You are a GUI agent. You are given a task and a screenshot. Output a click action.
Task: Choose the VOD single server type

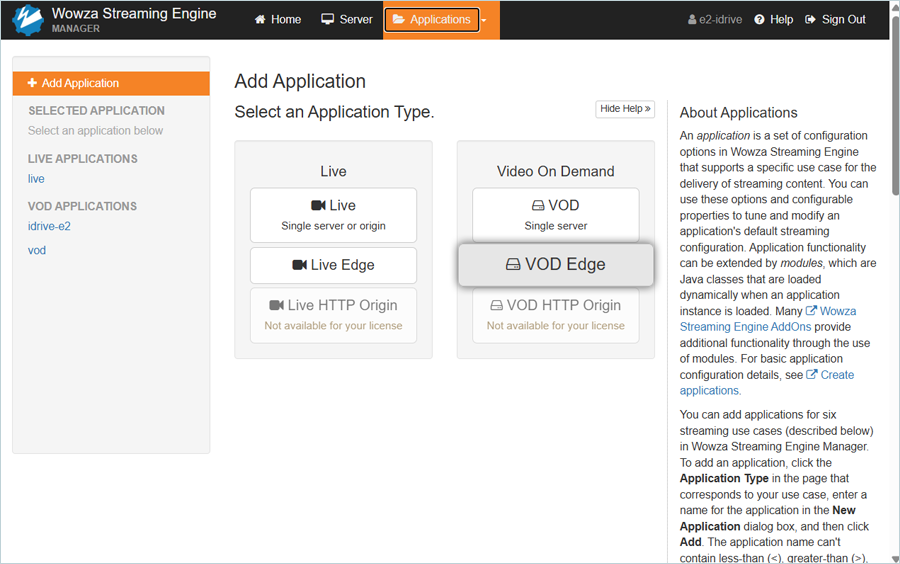(556, 215)
